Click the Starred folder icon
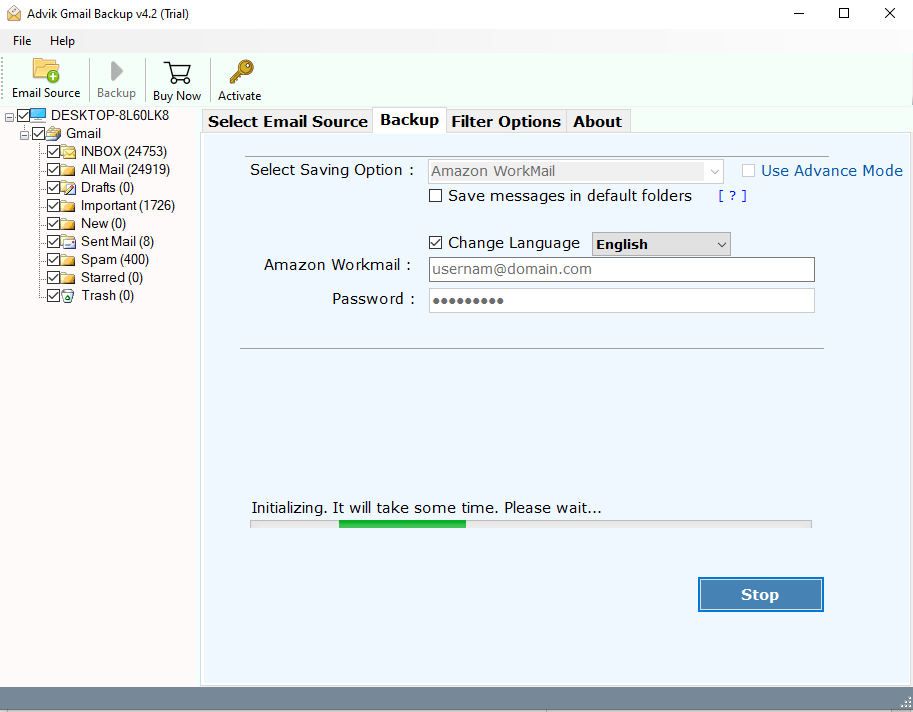 click(69, 278)
